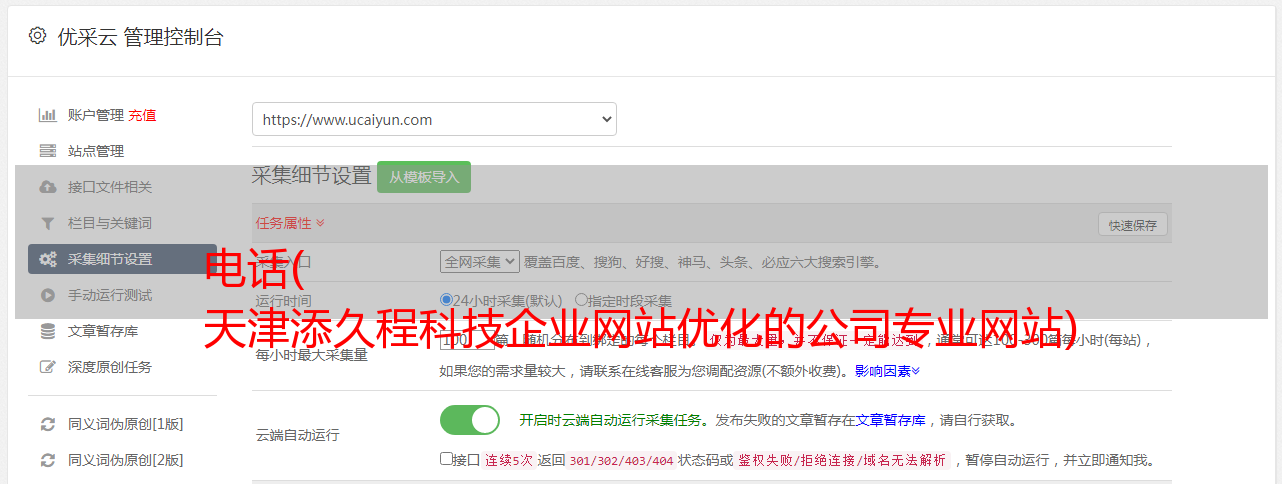
Task: Click the 云端自动运行 label
Action: click(298, 435)
